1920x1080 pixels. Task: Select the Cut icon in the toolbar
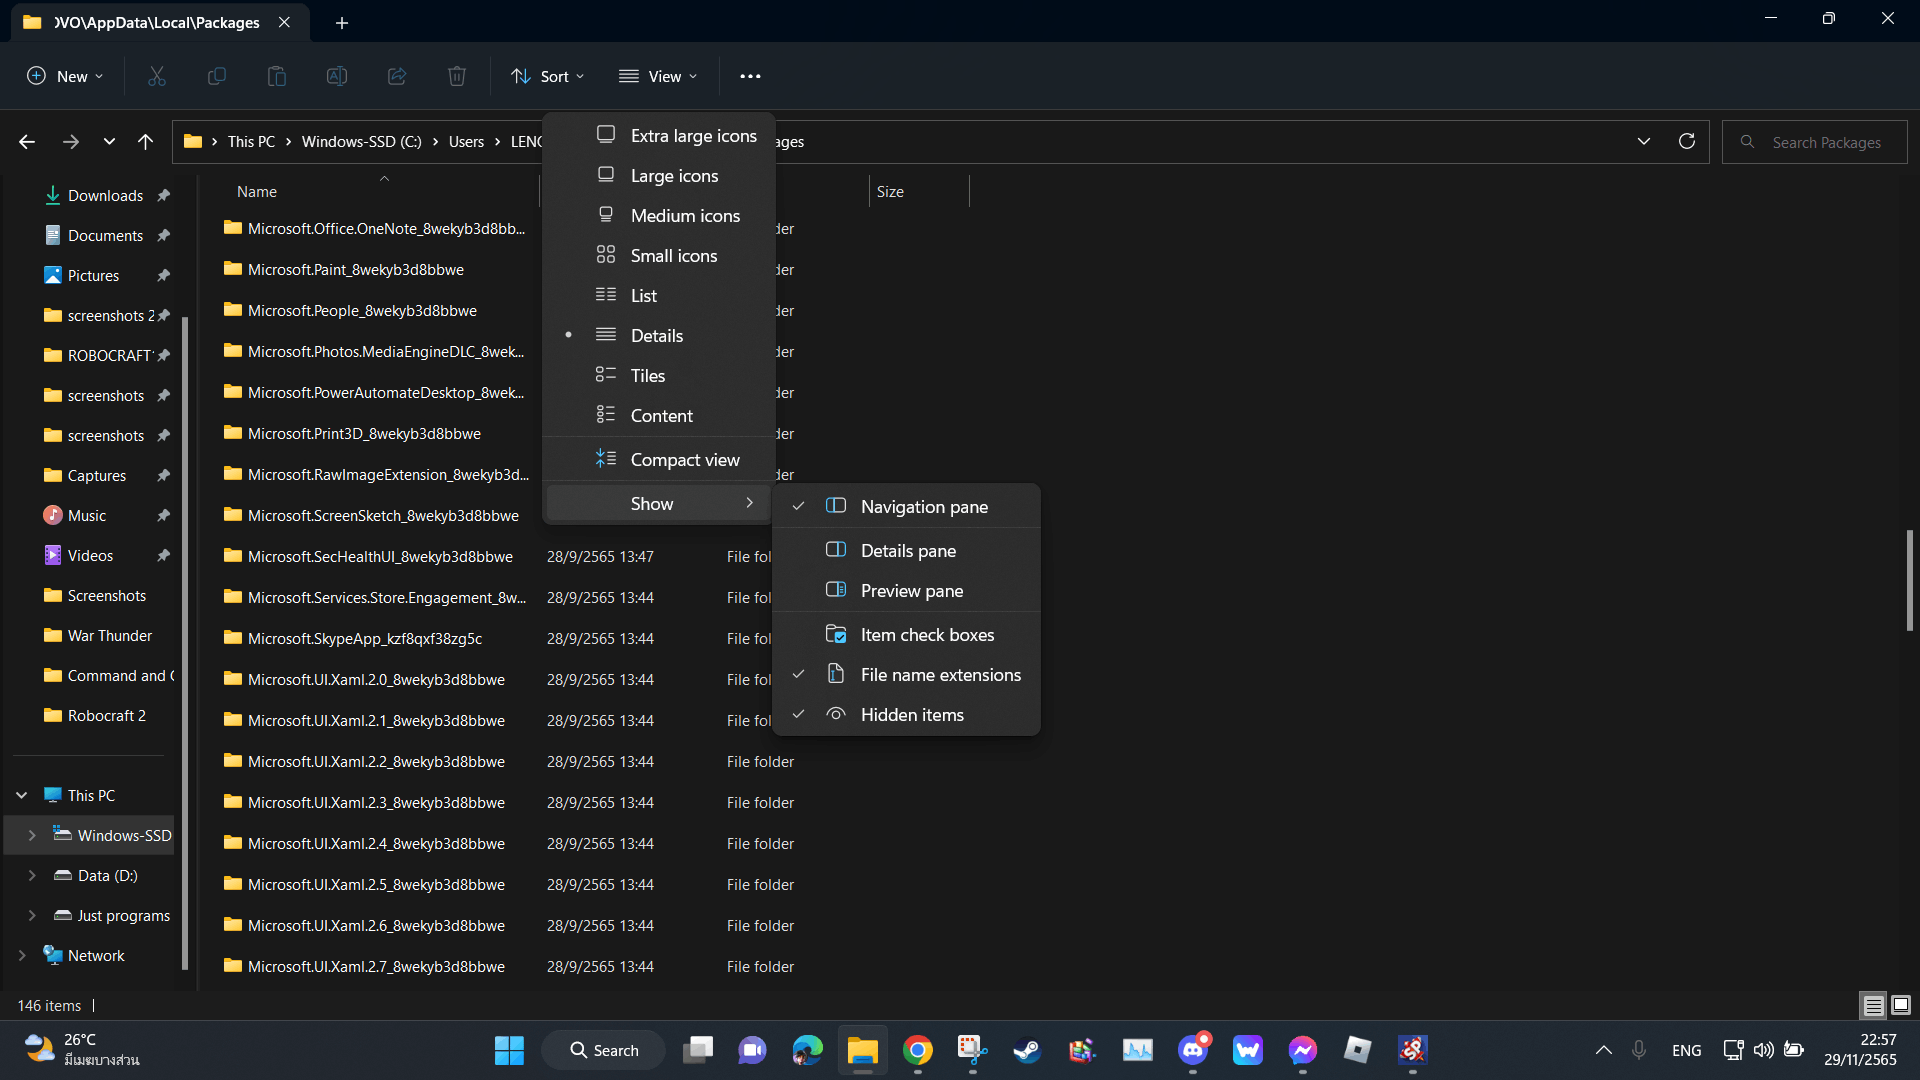(x=156, y=75)
